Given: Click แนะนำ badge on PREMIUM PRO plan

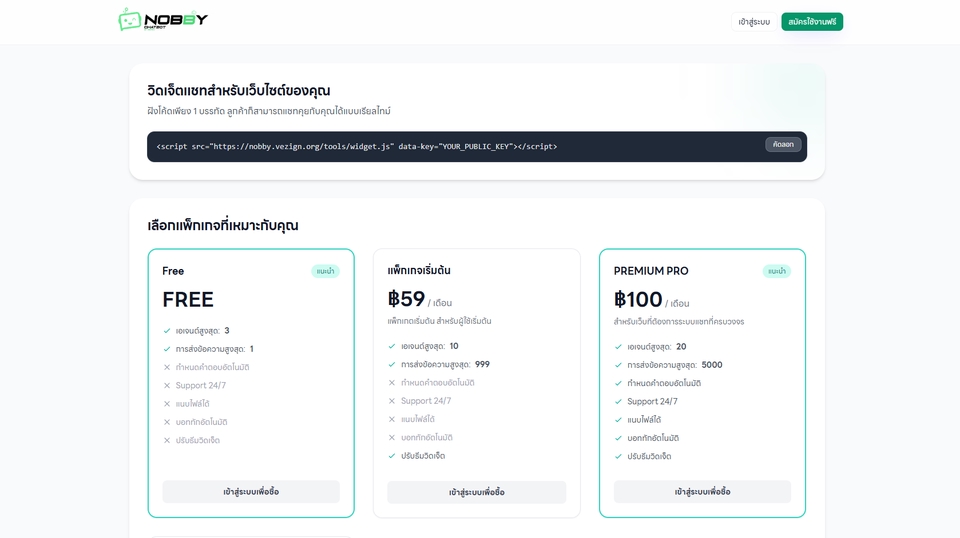Looking at the screenshot, I should click(x=776, y=271).
